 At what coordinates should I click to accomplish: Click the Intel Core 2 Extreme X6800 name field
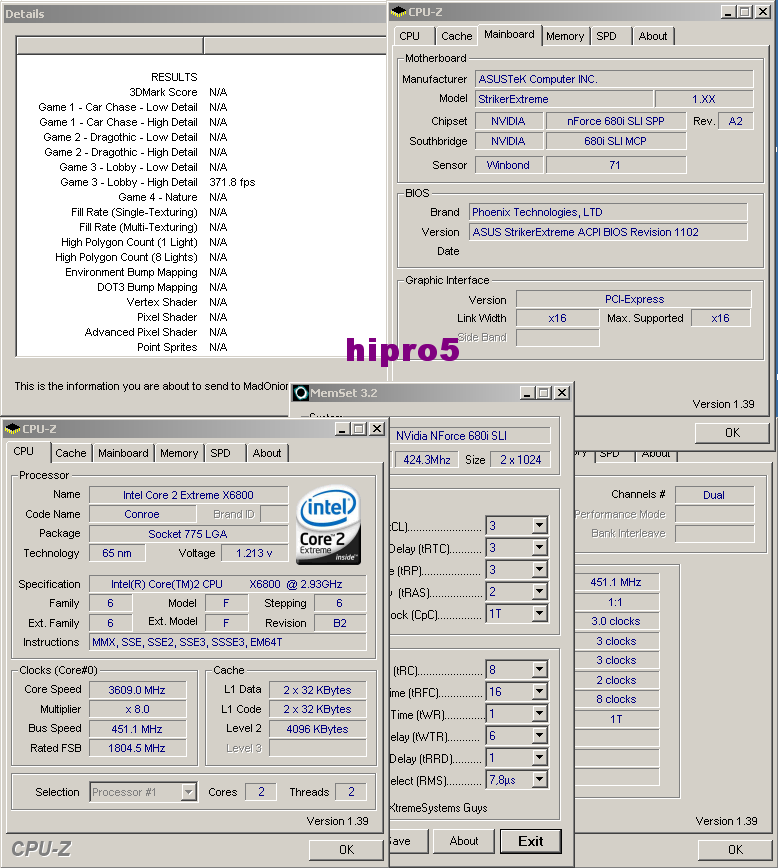[x=188, y=495]
